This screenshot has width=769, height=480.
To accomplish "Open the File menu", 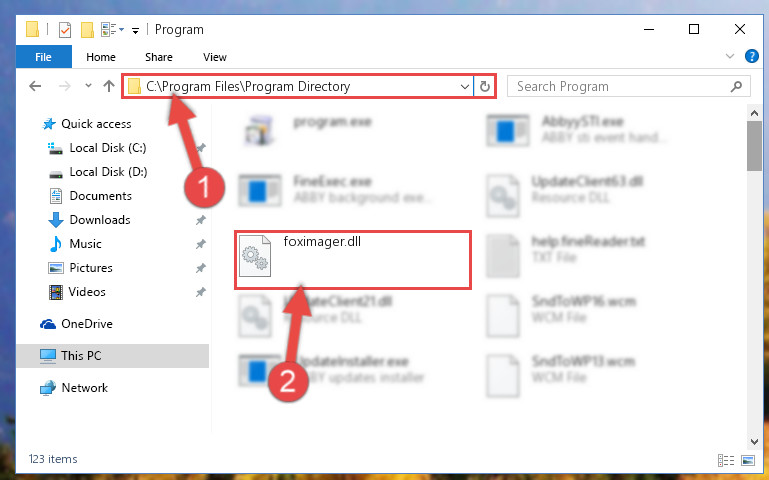I will tap(44, 57).
